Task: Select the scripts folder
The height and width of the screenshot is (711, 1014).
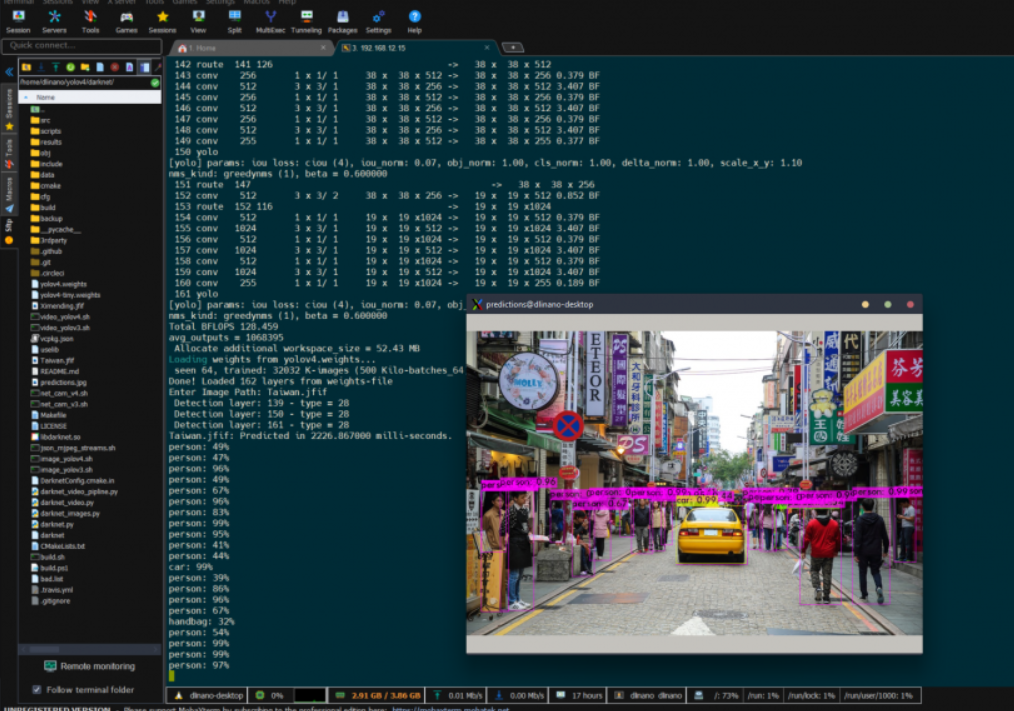Action: pyautogui.click(x=45, y=131)
